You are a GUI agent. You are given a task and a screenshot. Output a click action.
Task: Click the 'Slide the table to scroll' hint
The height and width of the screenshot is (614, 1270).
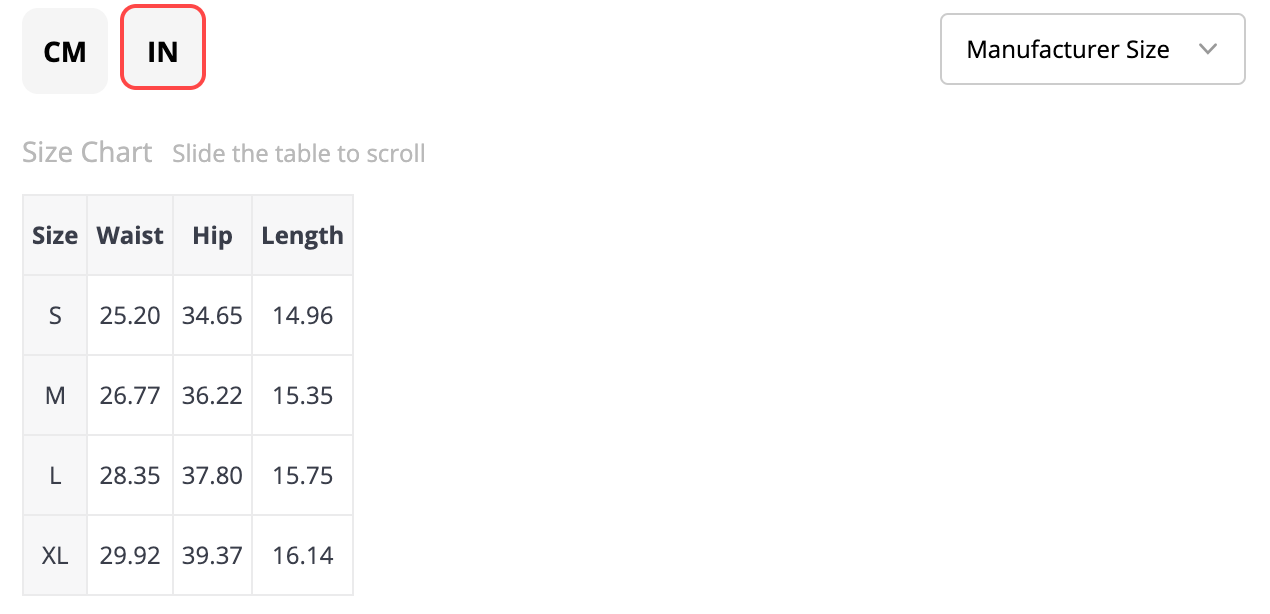[x=299, y=154]
